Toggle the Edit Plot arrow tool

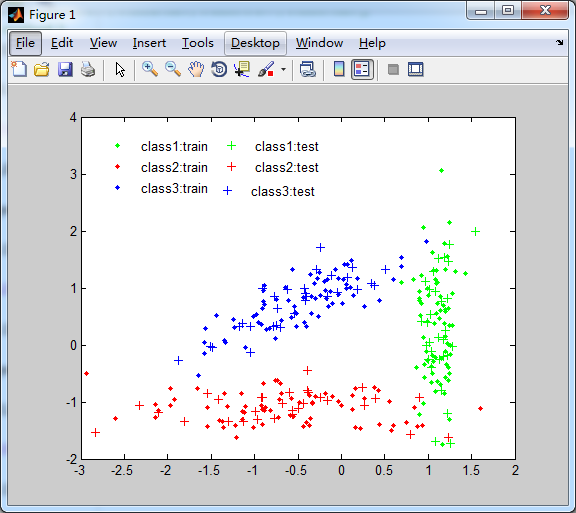[x=120, y=69]
